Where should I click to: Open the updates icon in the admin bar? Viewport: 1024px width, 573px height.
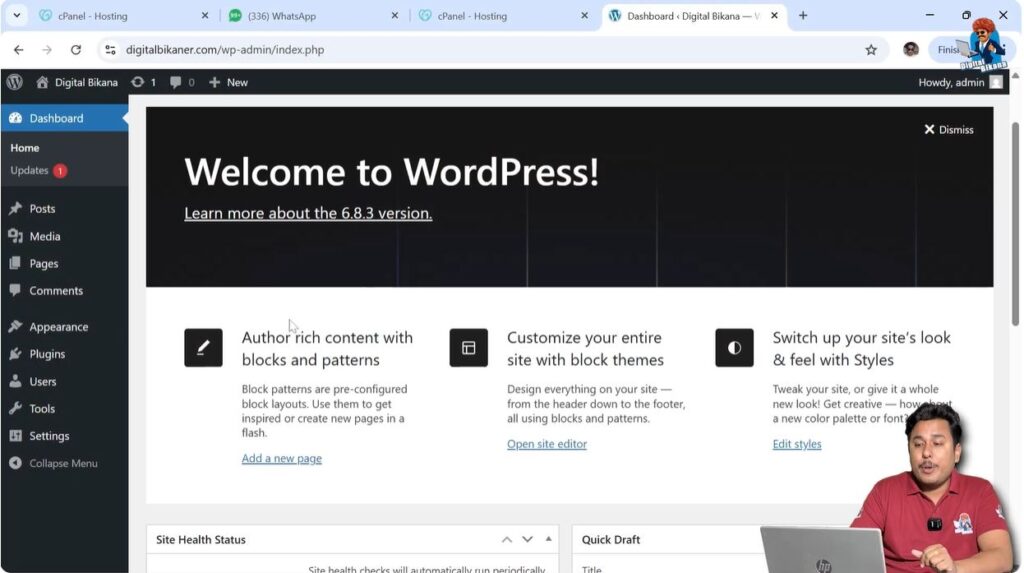[137, 82]
